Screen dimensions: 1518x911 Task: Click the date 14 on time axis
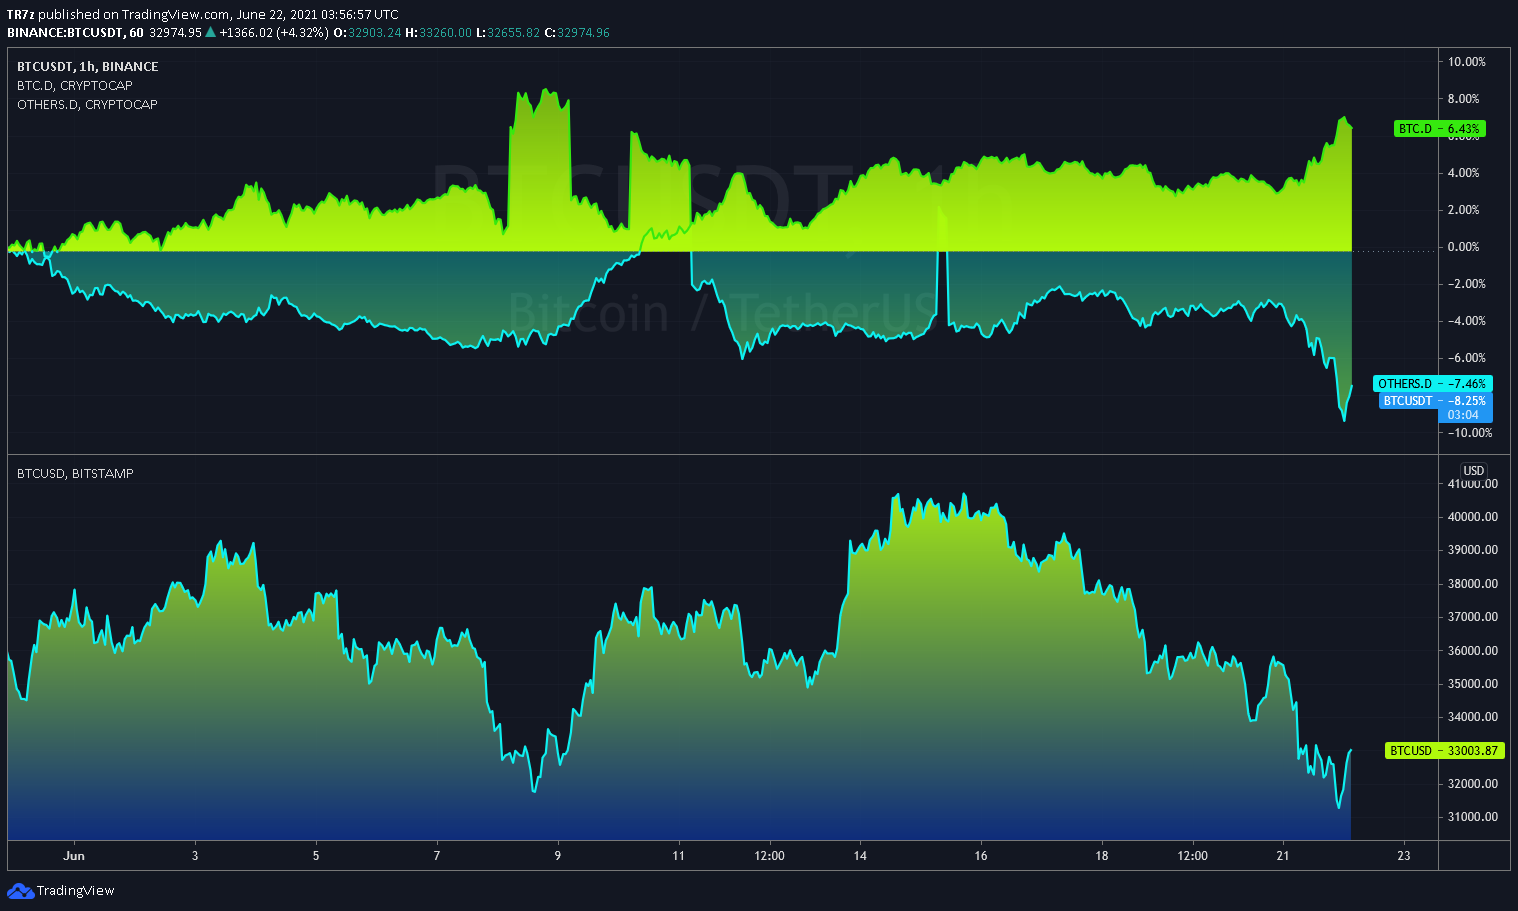pyautogui.click(x=860, y=856)
